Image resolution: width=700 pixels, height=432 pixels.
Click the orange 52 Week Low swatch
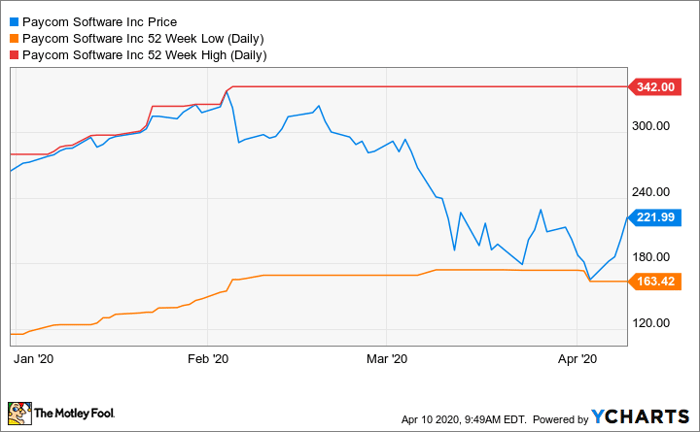[x=11, y=38]
